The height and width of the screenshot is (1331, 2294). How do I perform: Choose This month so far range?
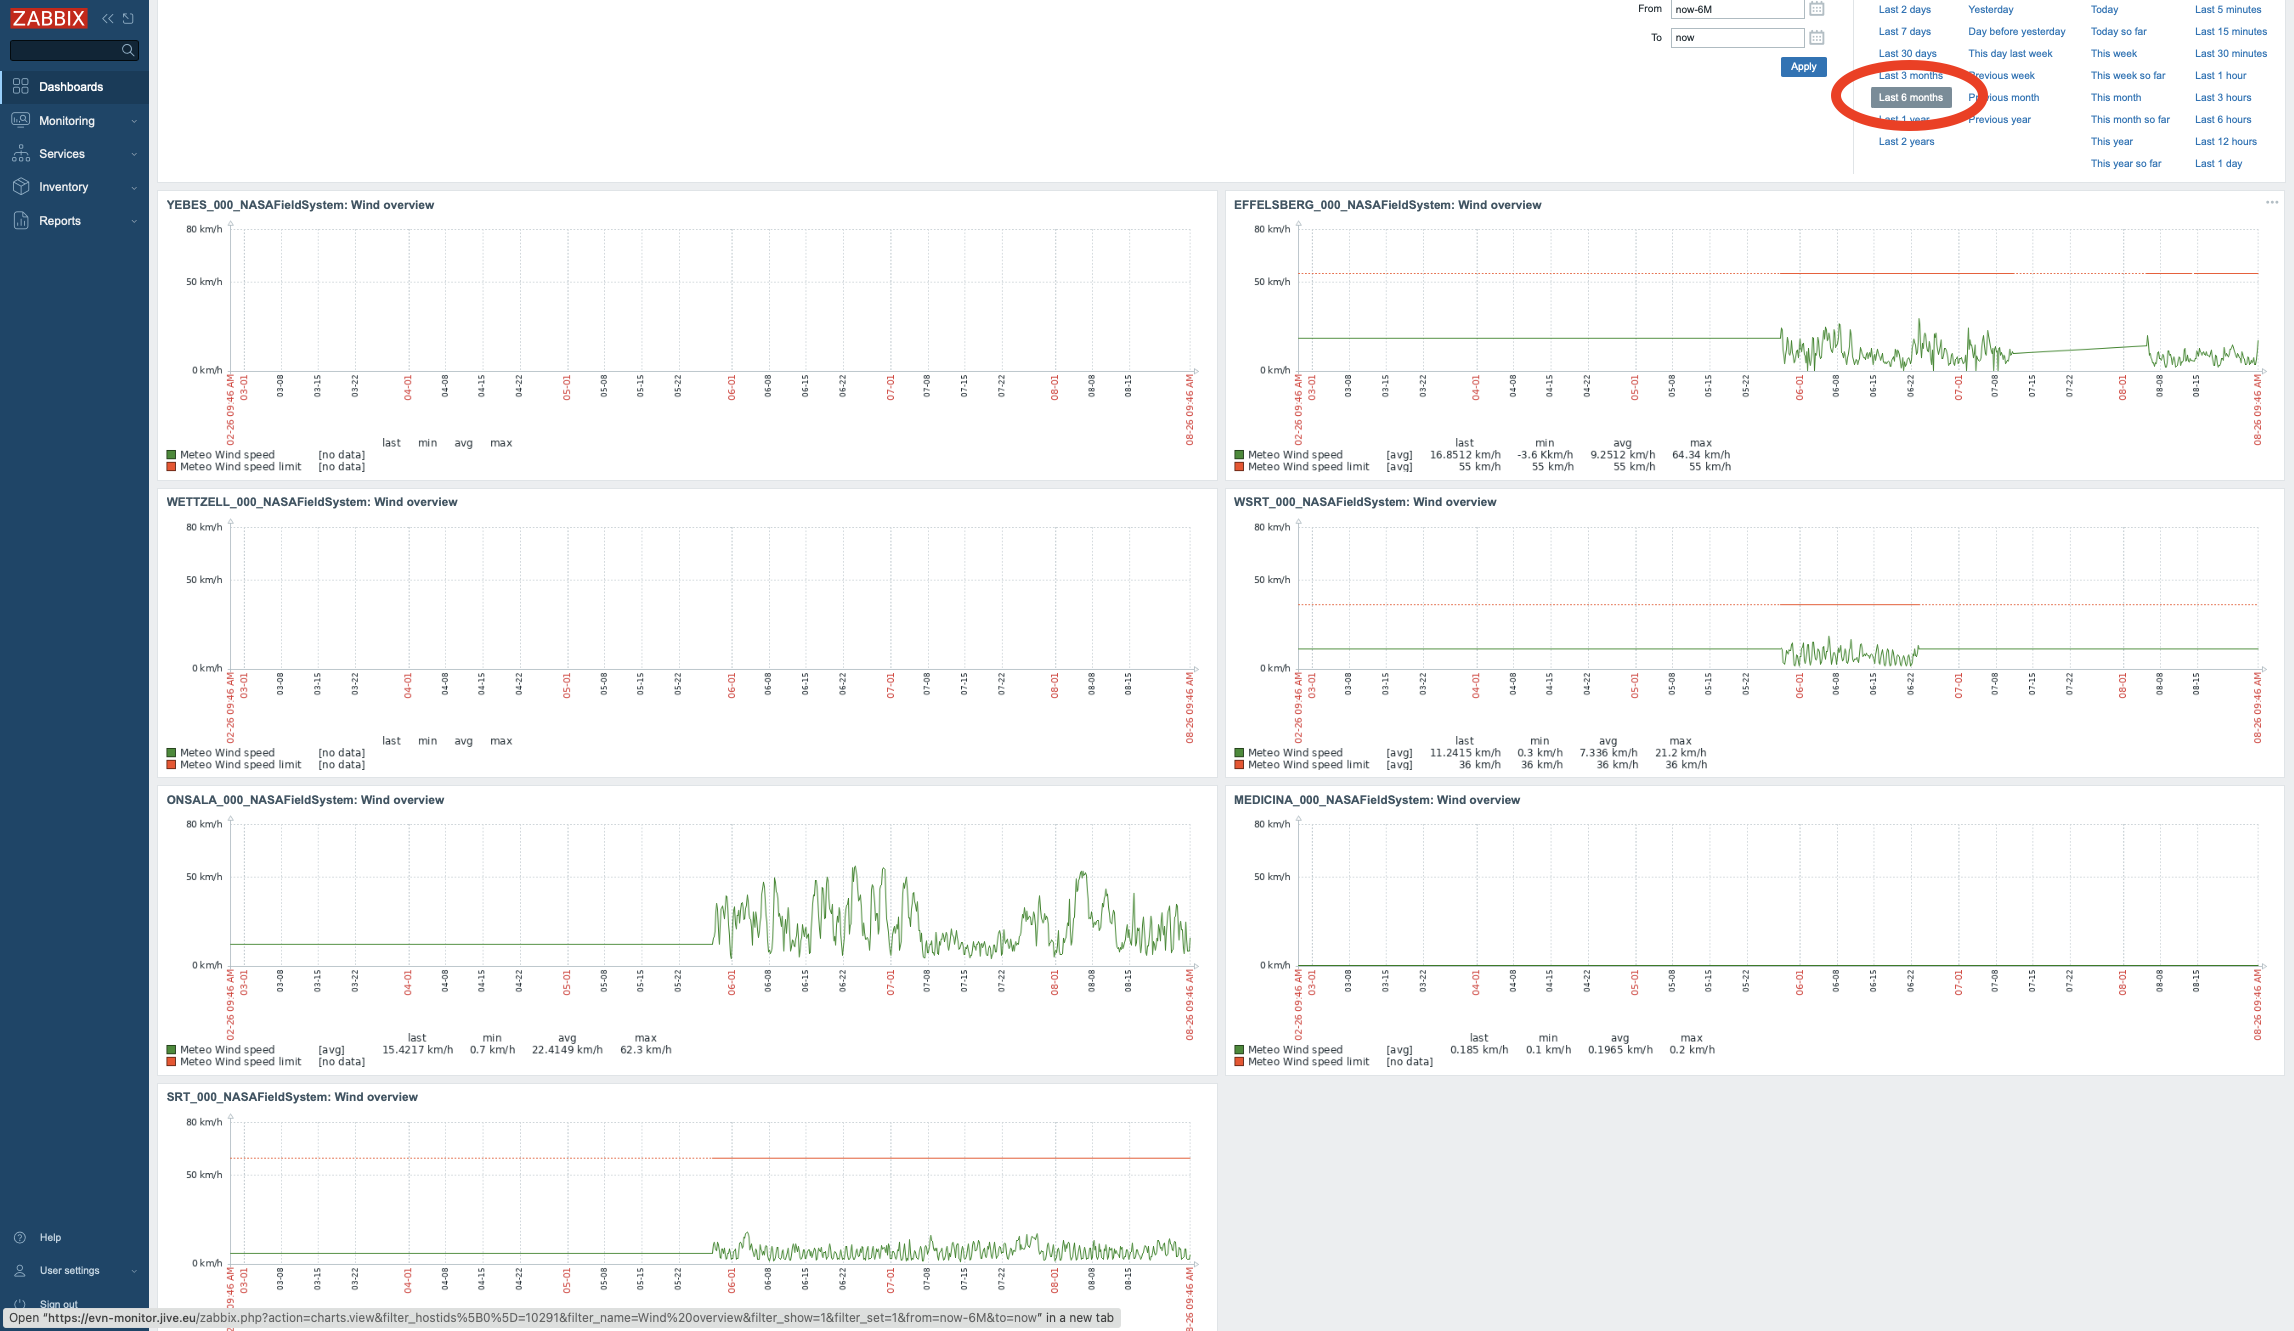tap(2129, 120)
